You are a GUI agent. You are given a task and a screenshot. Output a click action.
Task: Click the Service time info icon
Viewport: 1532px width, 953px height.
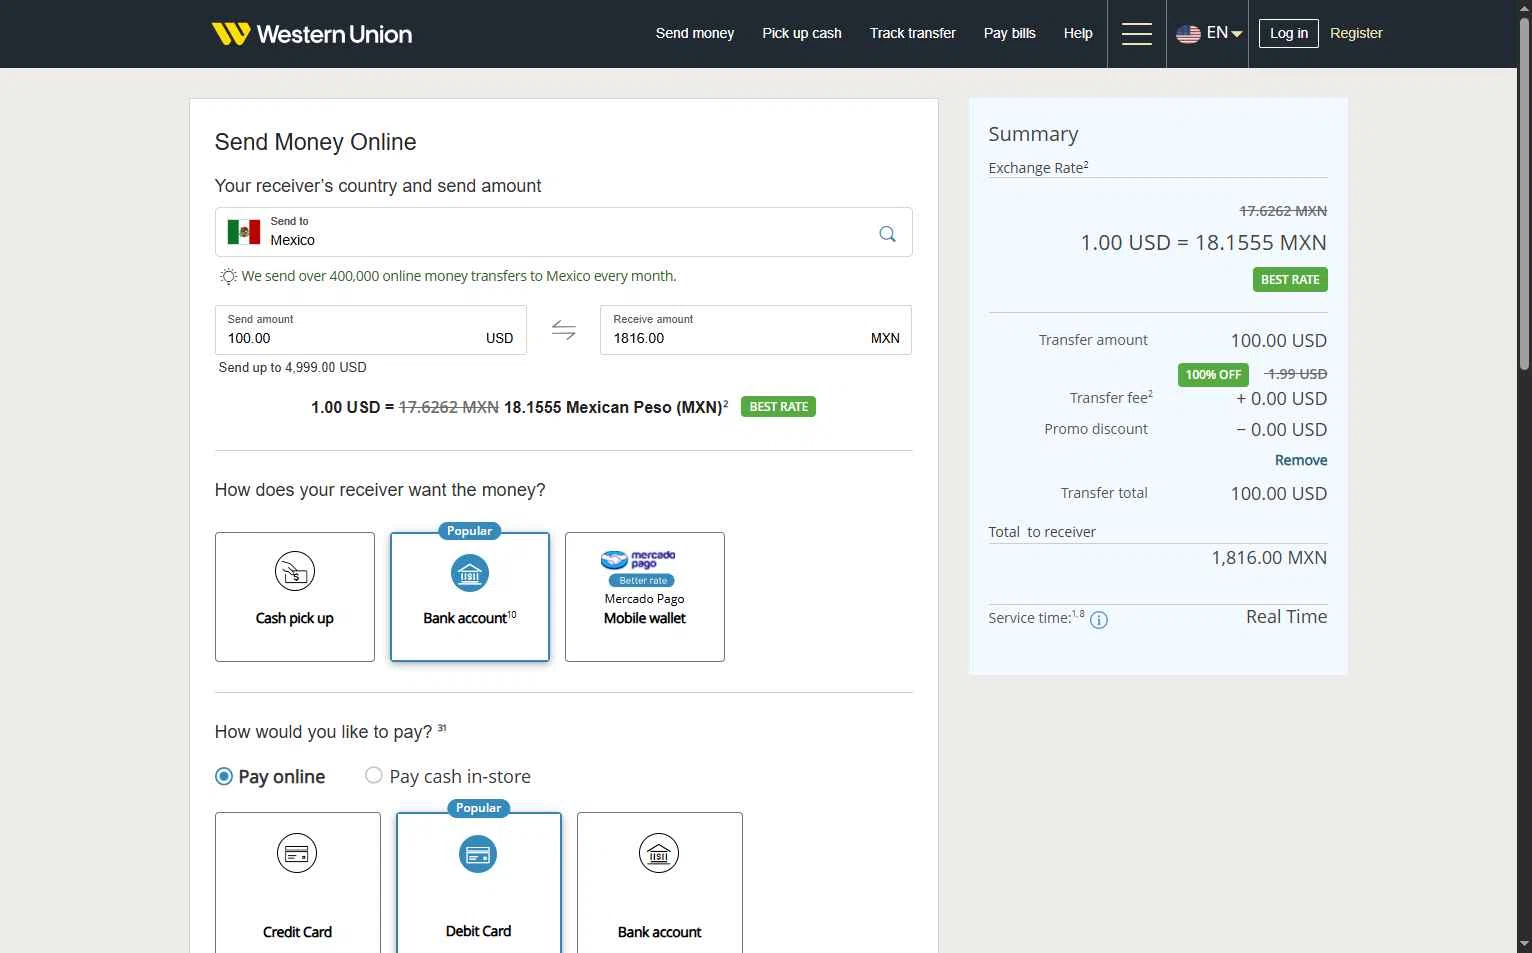coord(1098,620)
